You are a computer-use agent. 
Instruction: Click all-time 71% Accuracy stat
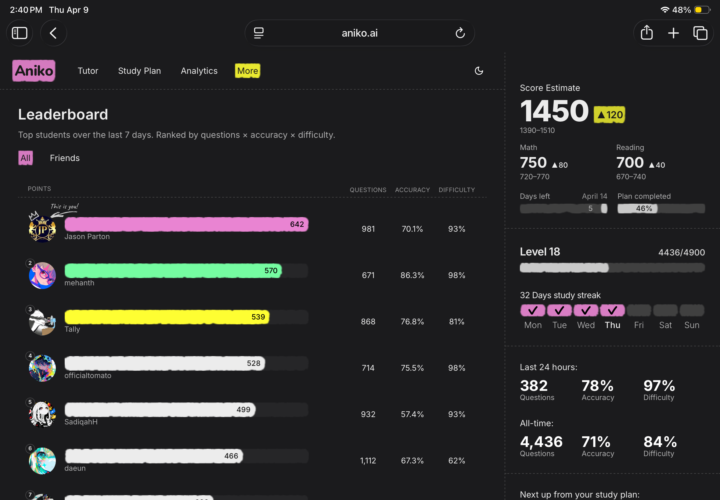click(x=597, y=445)
